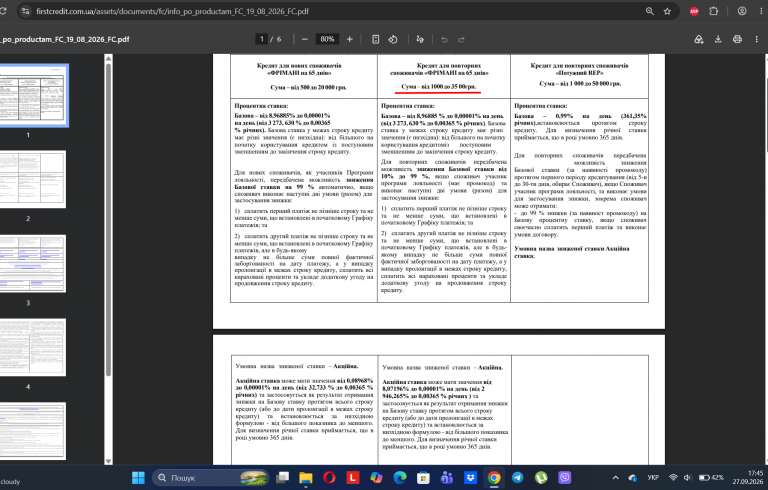Screen dimensions: 768x490
Task: Click the fit to page icon
Action: 376,39
